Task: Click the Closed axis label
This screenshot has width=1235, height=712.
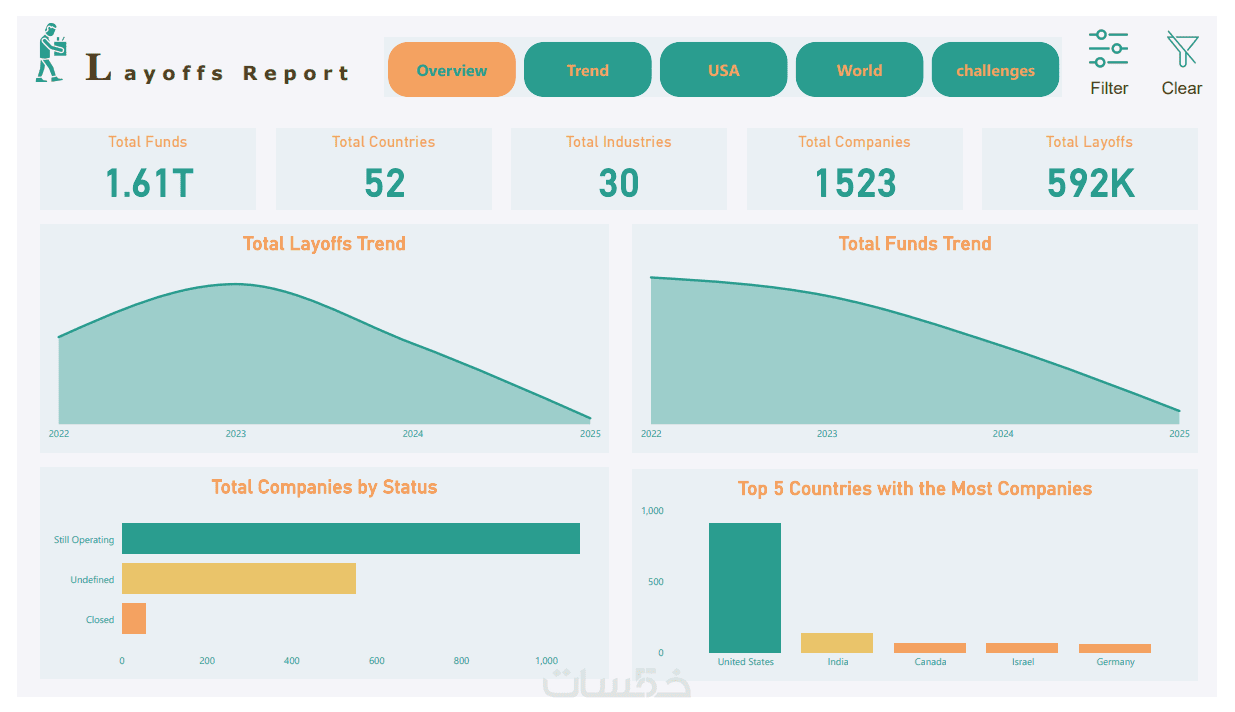Action: [100, 620]
